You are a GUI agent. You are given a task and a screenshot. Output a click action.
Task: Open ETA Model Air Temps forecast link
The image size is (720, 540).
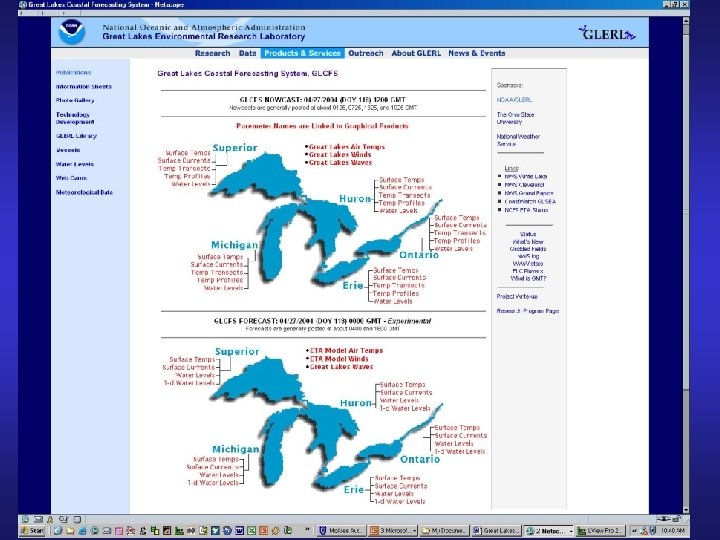346,351
